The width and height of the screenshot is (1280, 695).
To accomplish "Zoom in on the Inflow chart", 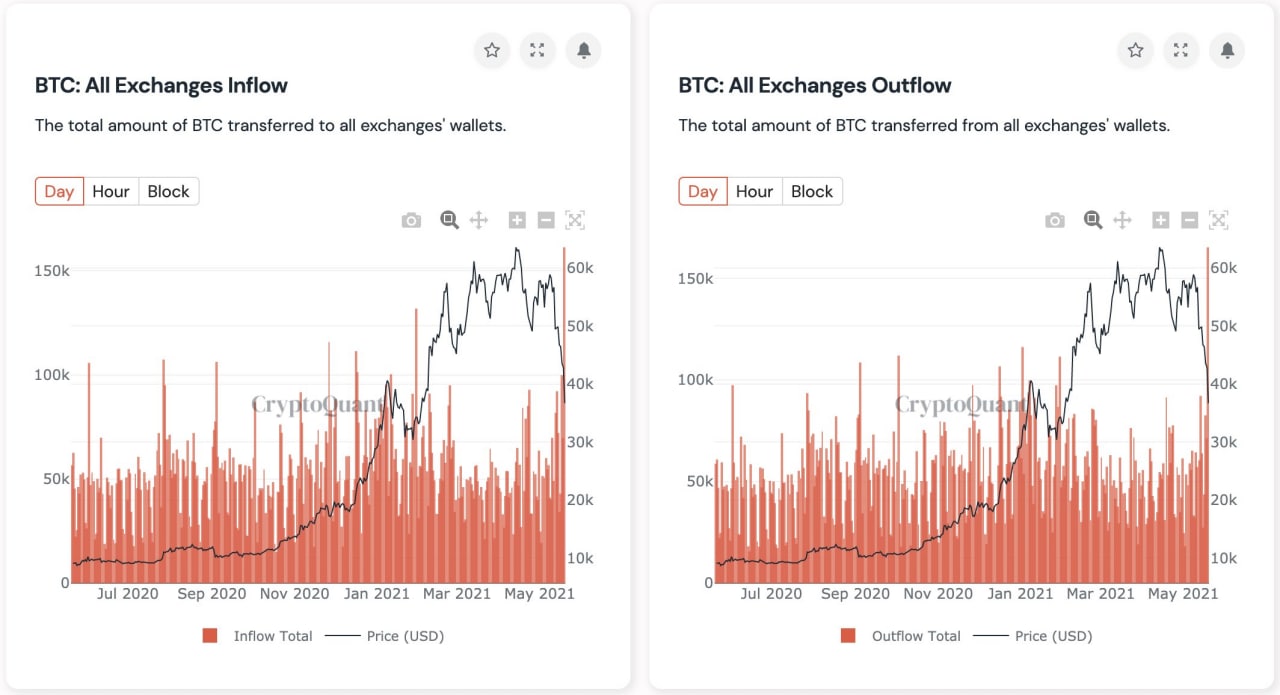I will click(x=517, y=220).
